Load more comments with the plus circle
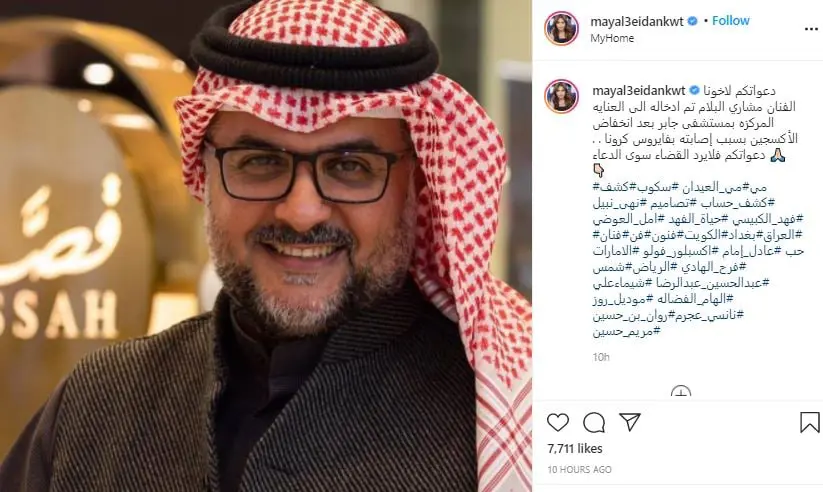Image resolution: width=823 pixels, height=492 pixels. click(x=681, y=392)
